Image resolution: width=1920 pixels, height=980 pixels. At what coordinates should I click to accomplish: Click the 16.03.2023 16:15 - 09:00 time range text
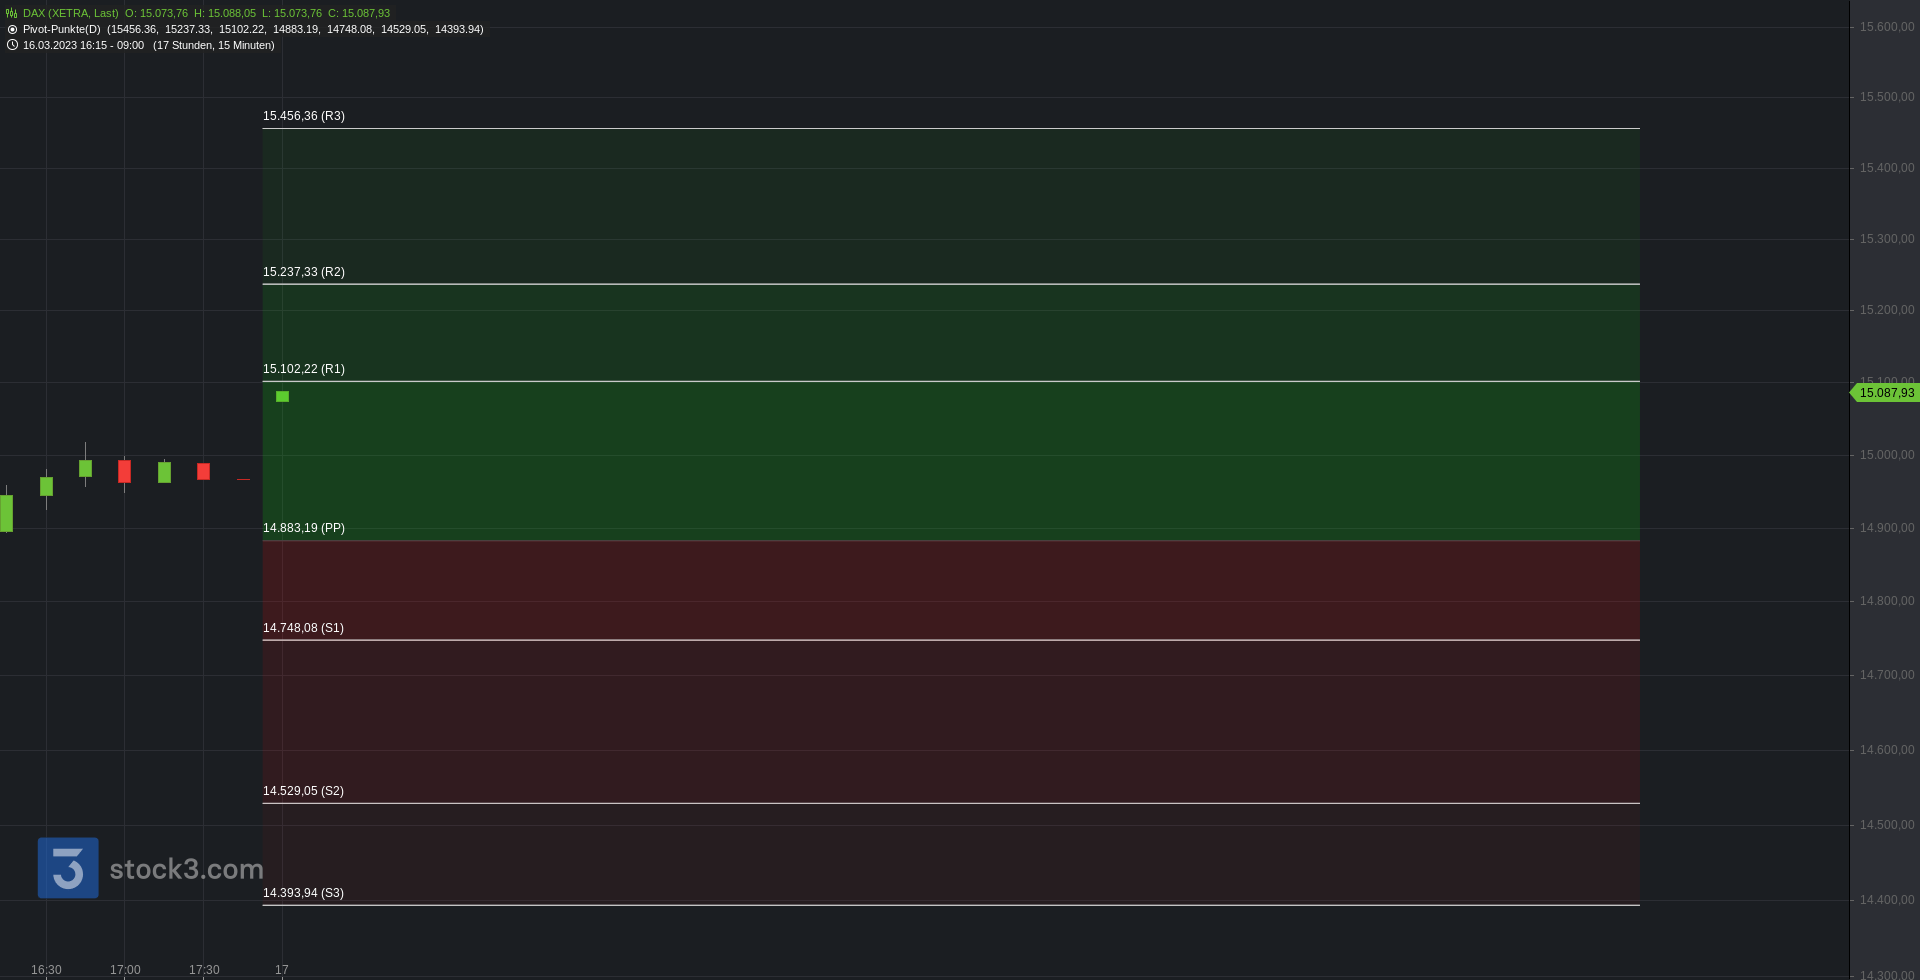[83, 45]
